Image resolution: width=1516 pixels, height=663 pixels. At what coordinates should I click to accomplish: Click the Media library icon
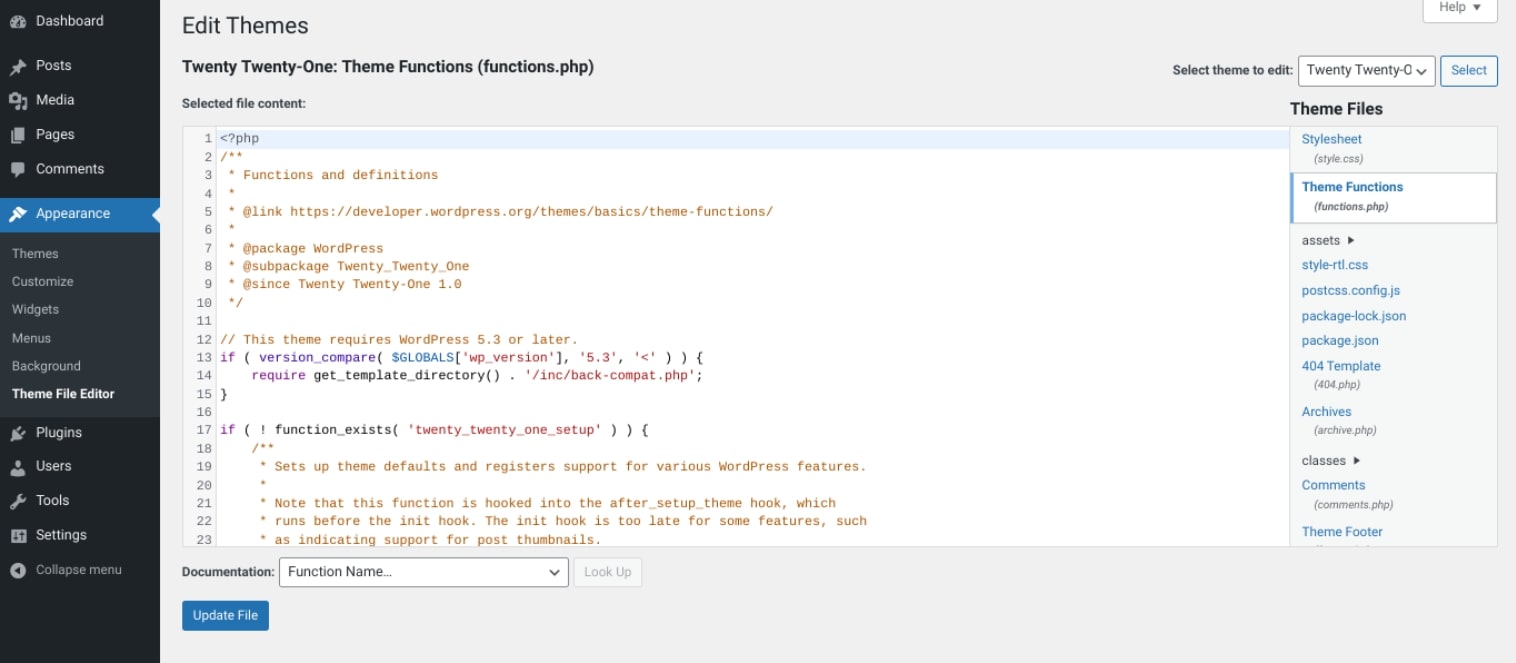point(18,100)
